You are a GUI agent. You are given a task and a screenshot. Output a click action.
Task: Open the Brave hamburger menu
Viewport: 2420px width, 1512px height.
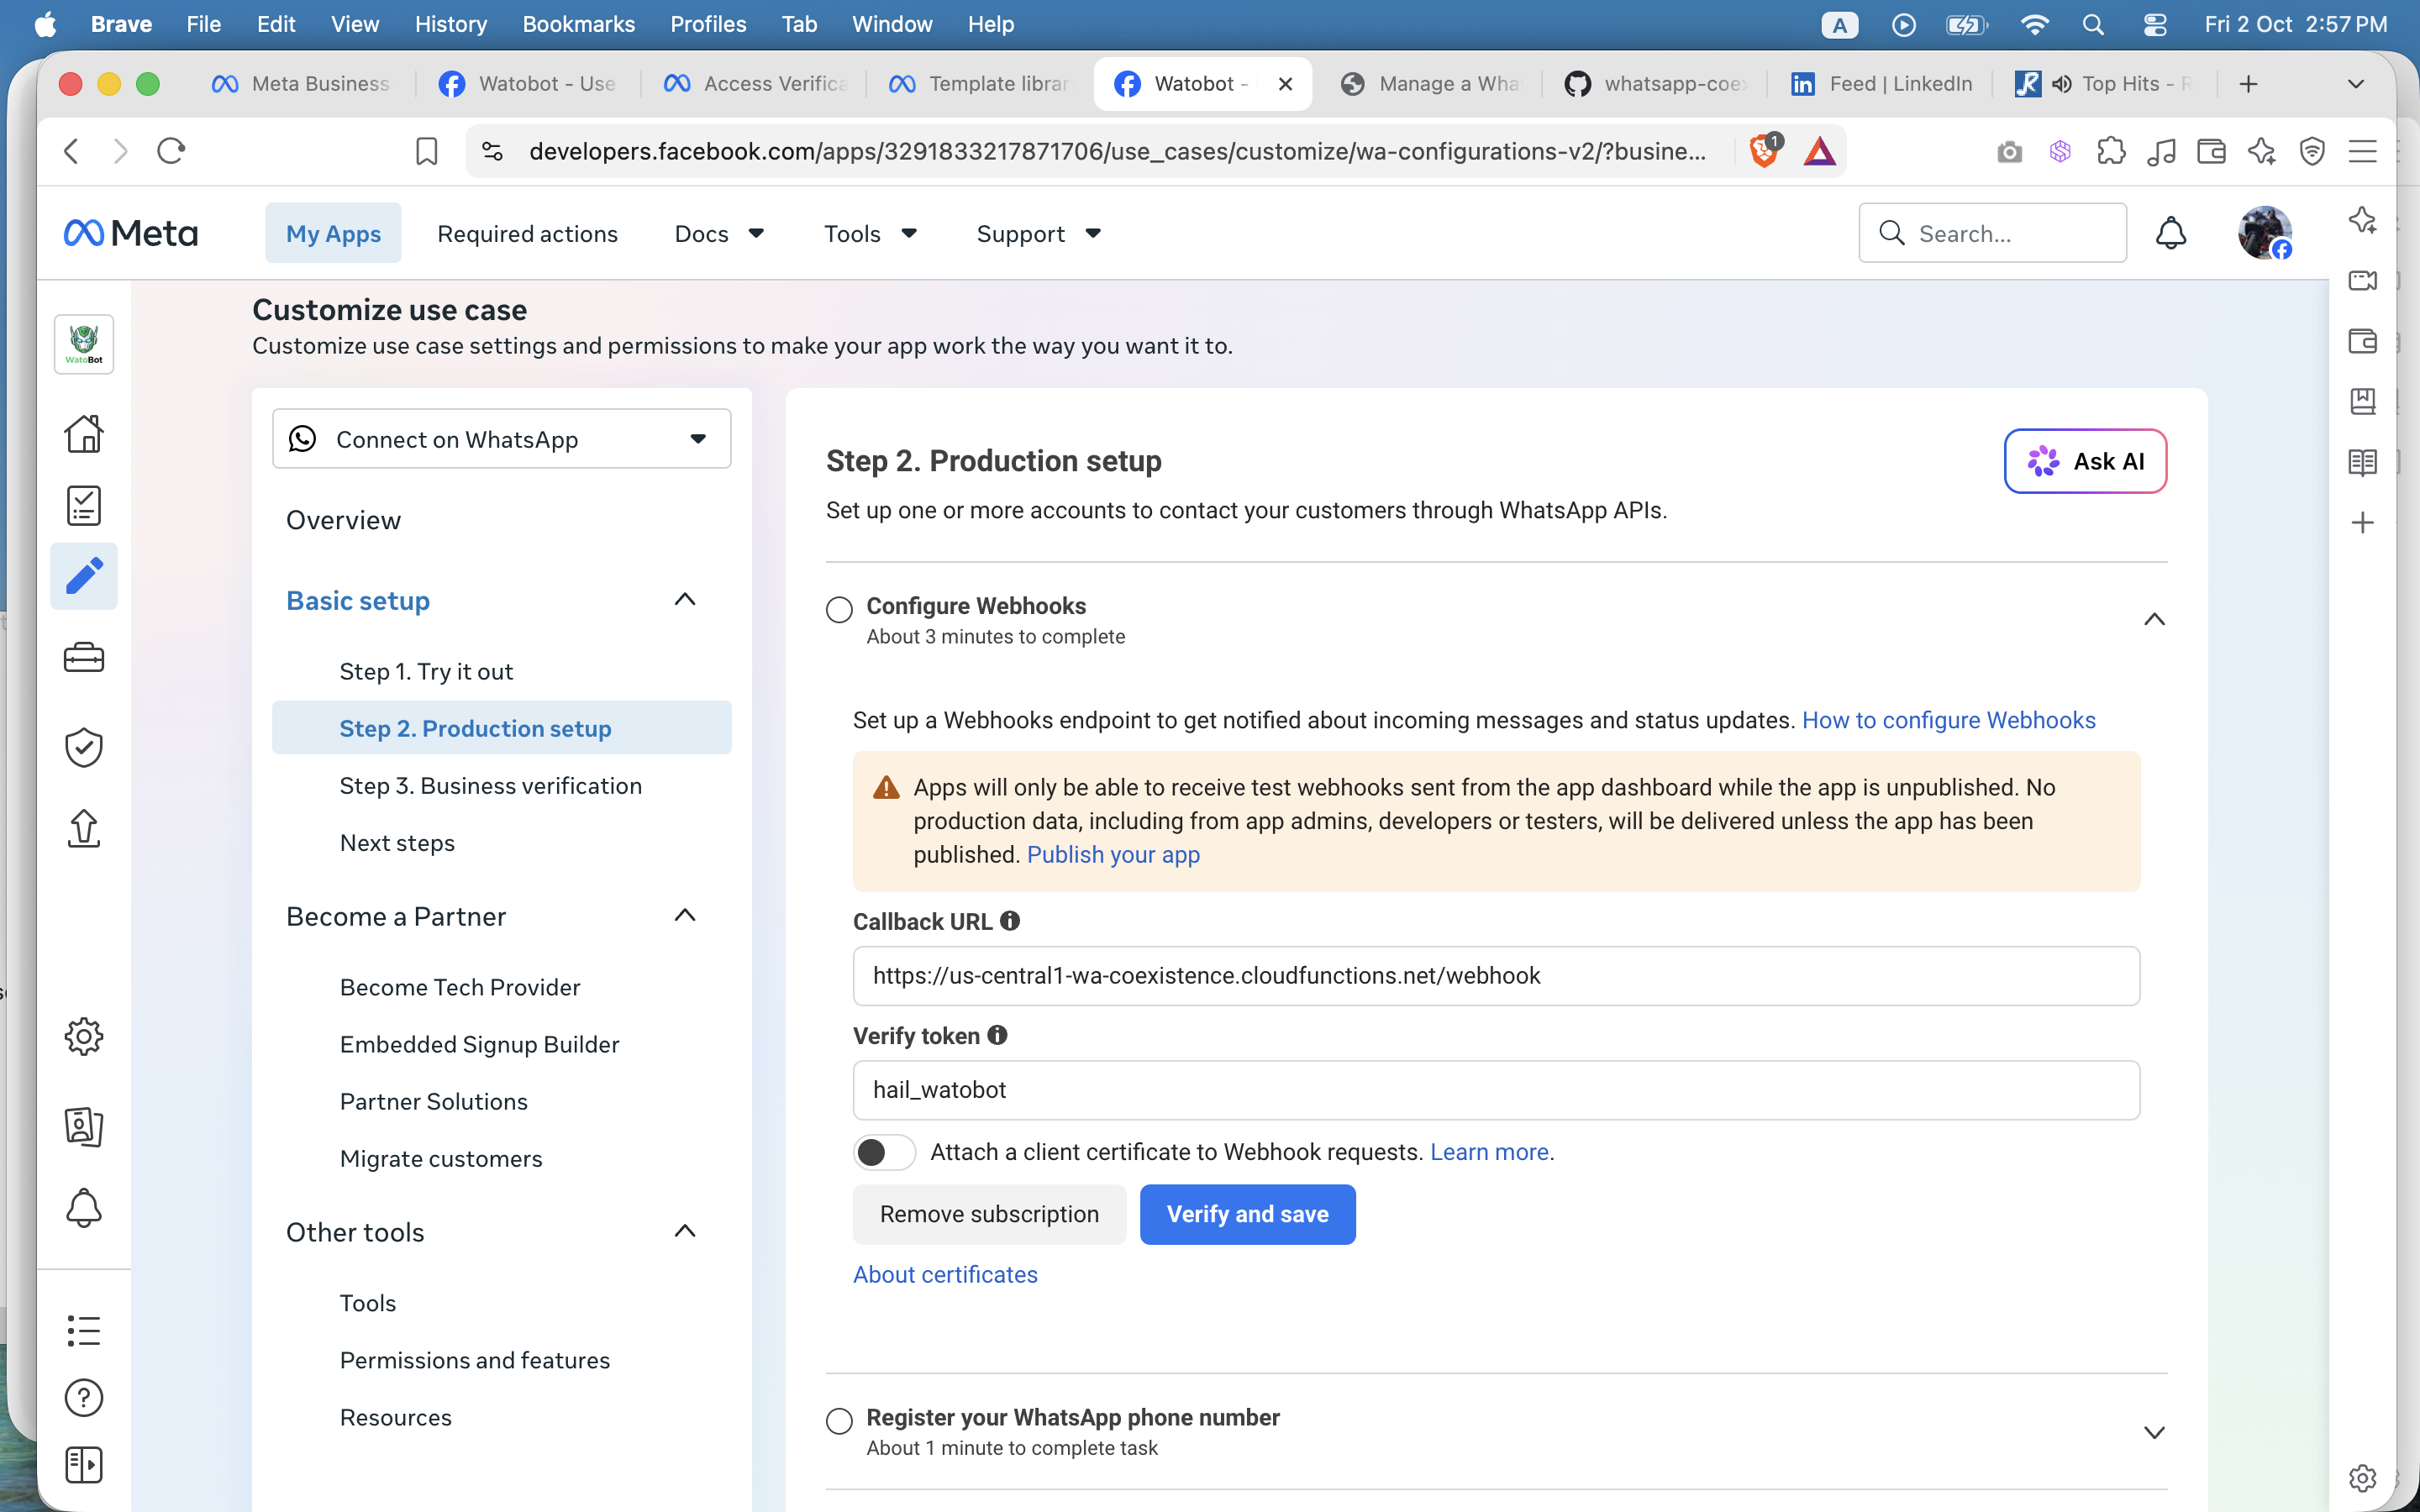point(2363,151)
